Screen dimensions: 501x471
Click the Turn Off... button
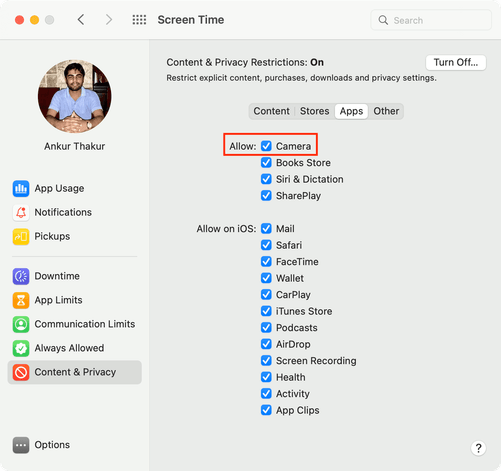point(456,62)
